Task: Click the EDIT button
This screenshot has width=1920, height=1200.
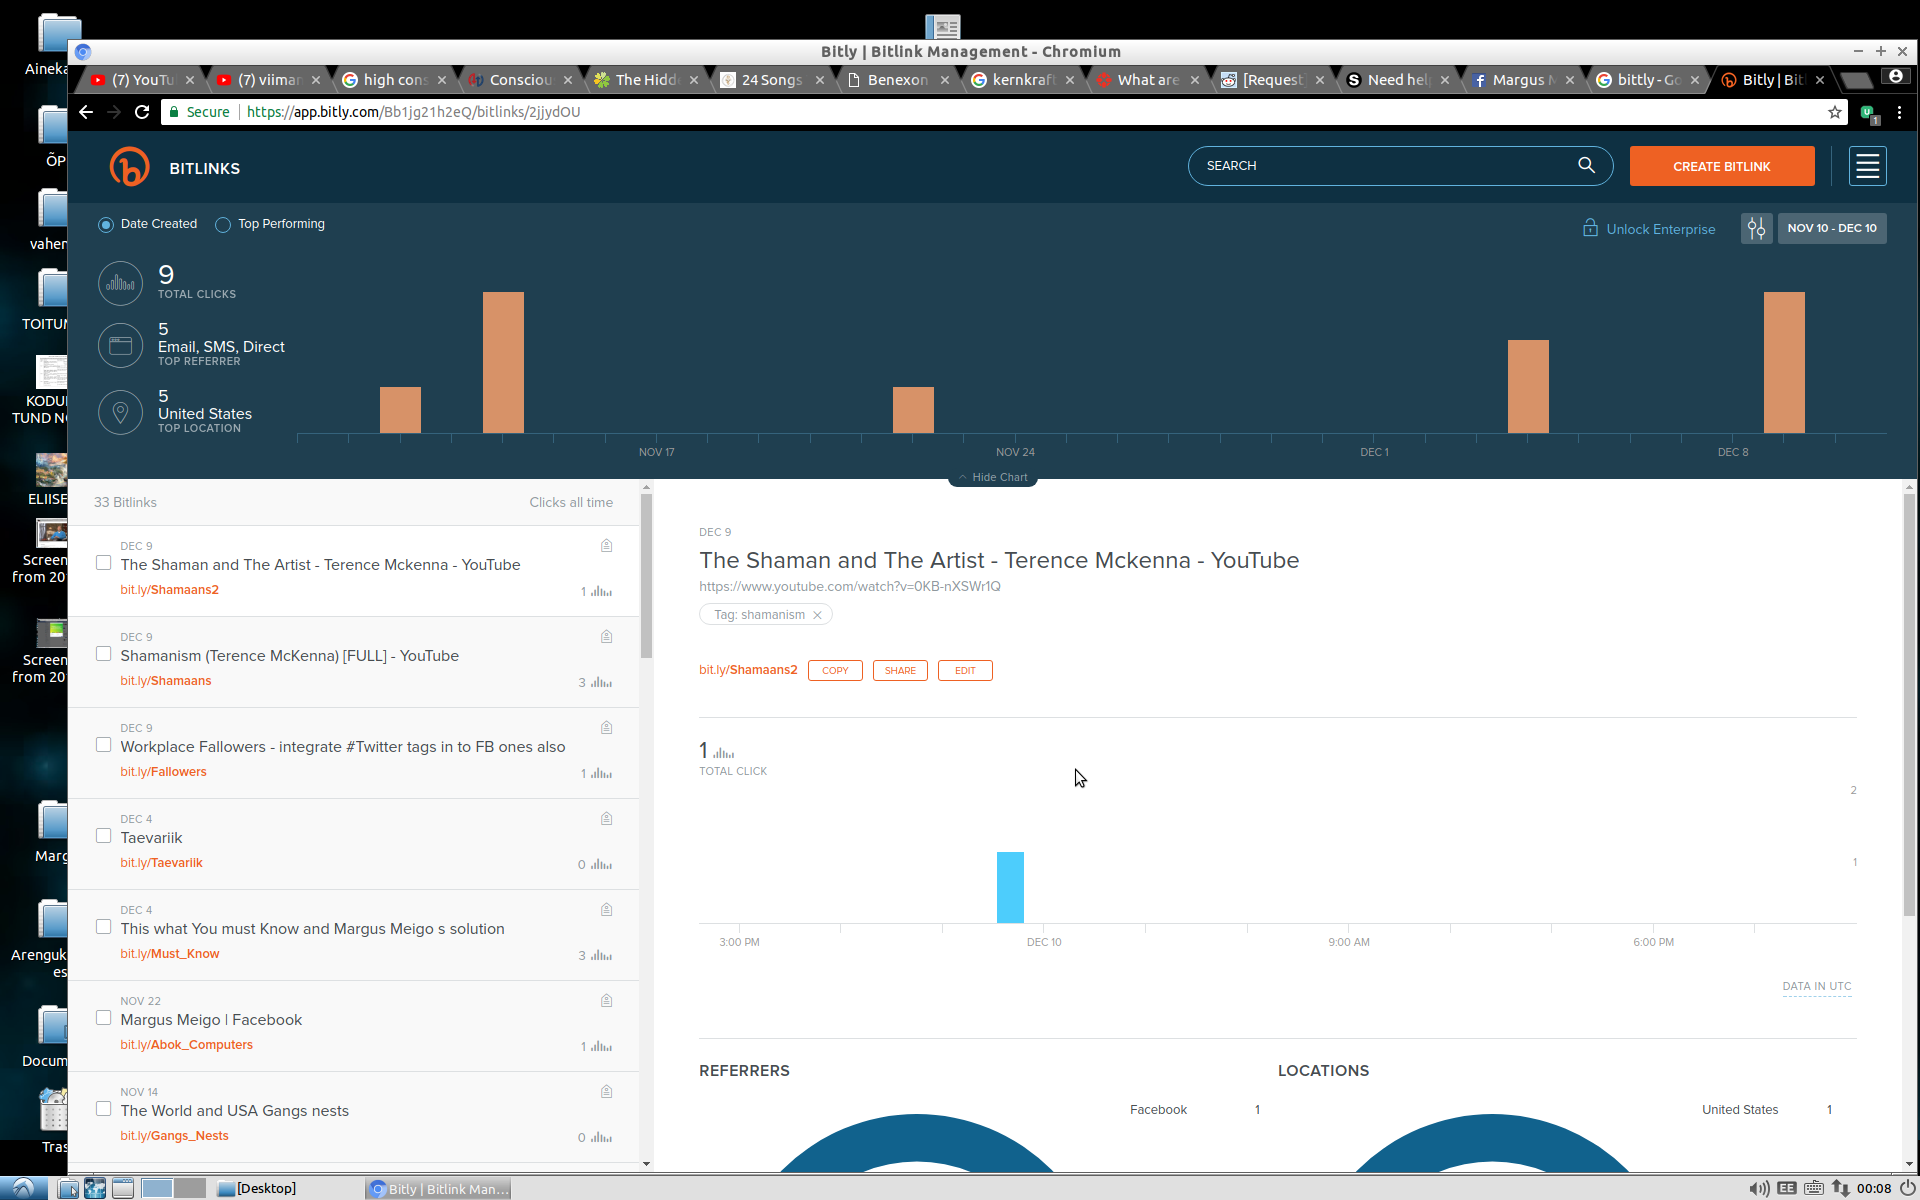Action: pyautogui.click(x=965, y=670)
